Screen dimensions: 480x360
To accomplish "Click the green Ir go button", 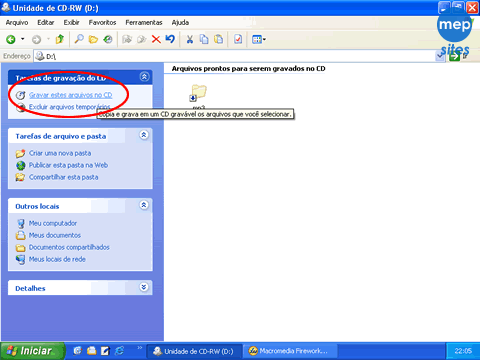I will [x=459, y=56].
